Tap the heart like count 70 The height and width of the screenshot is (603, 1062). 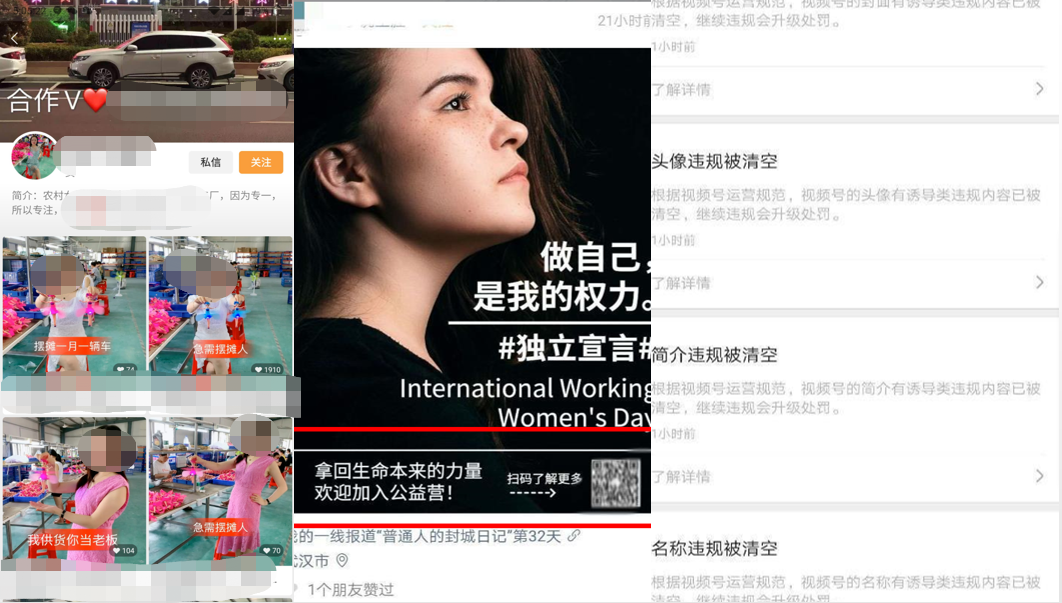coord(270,550)
